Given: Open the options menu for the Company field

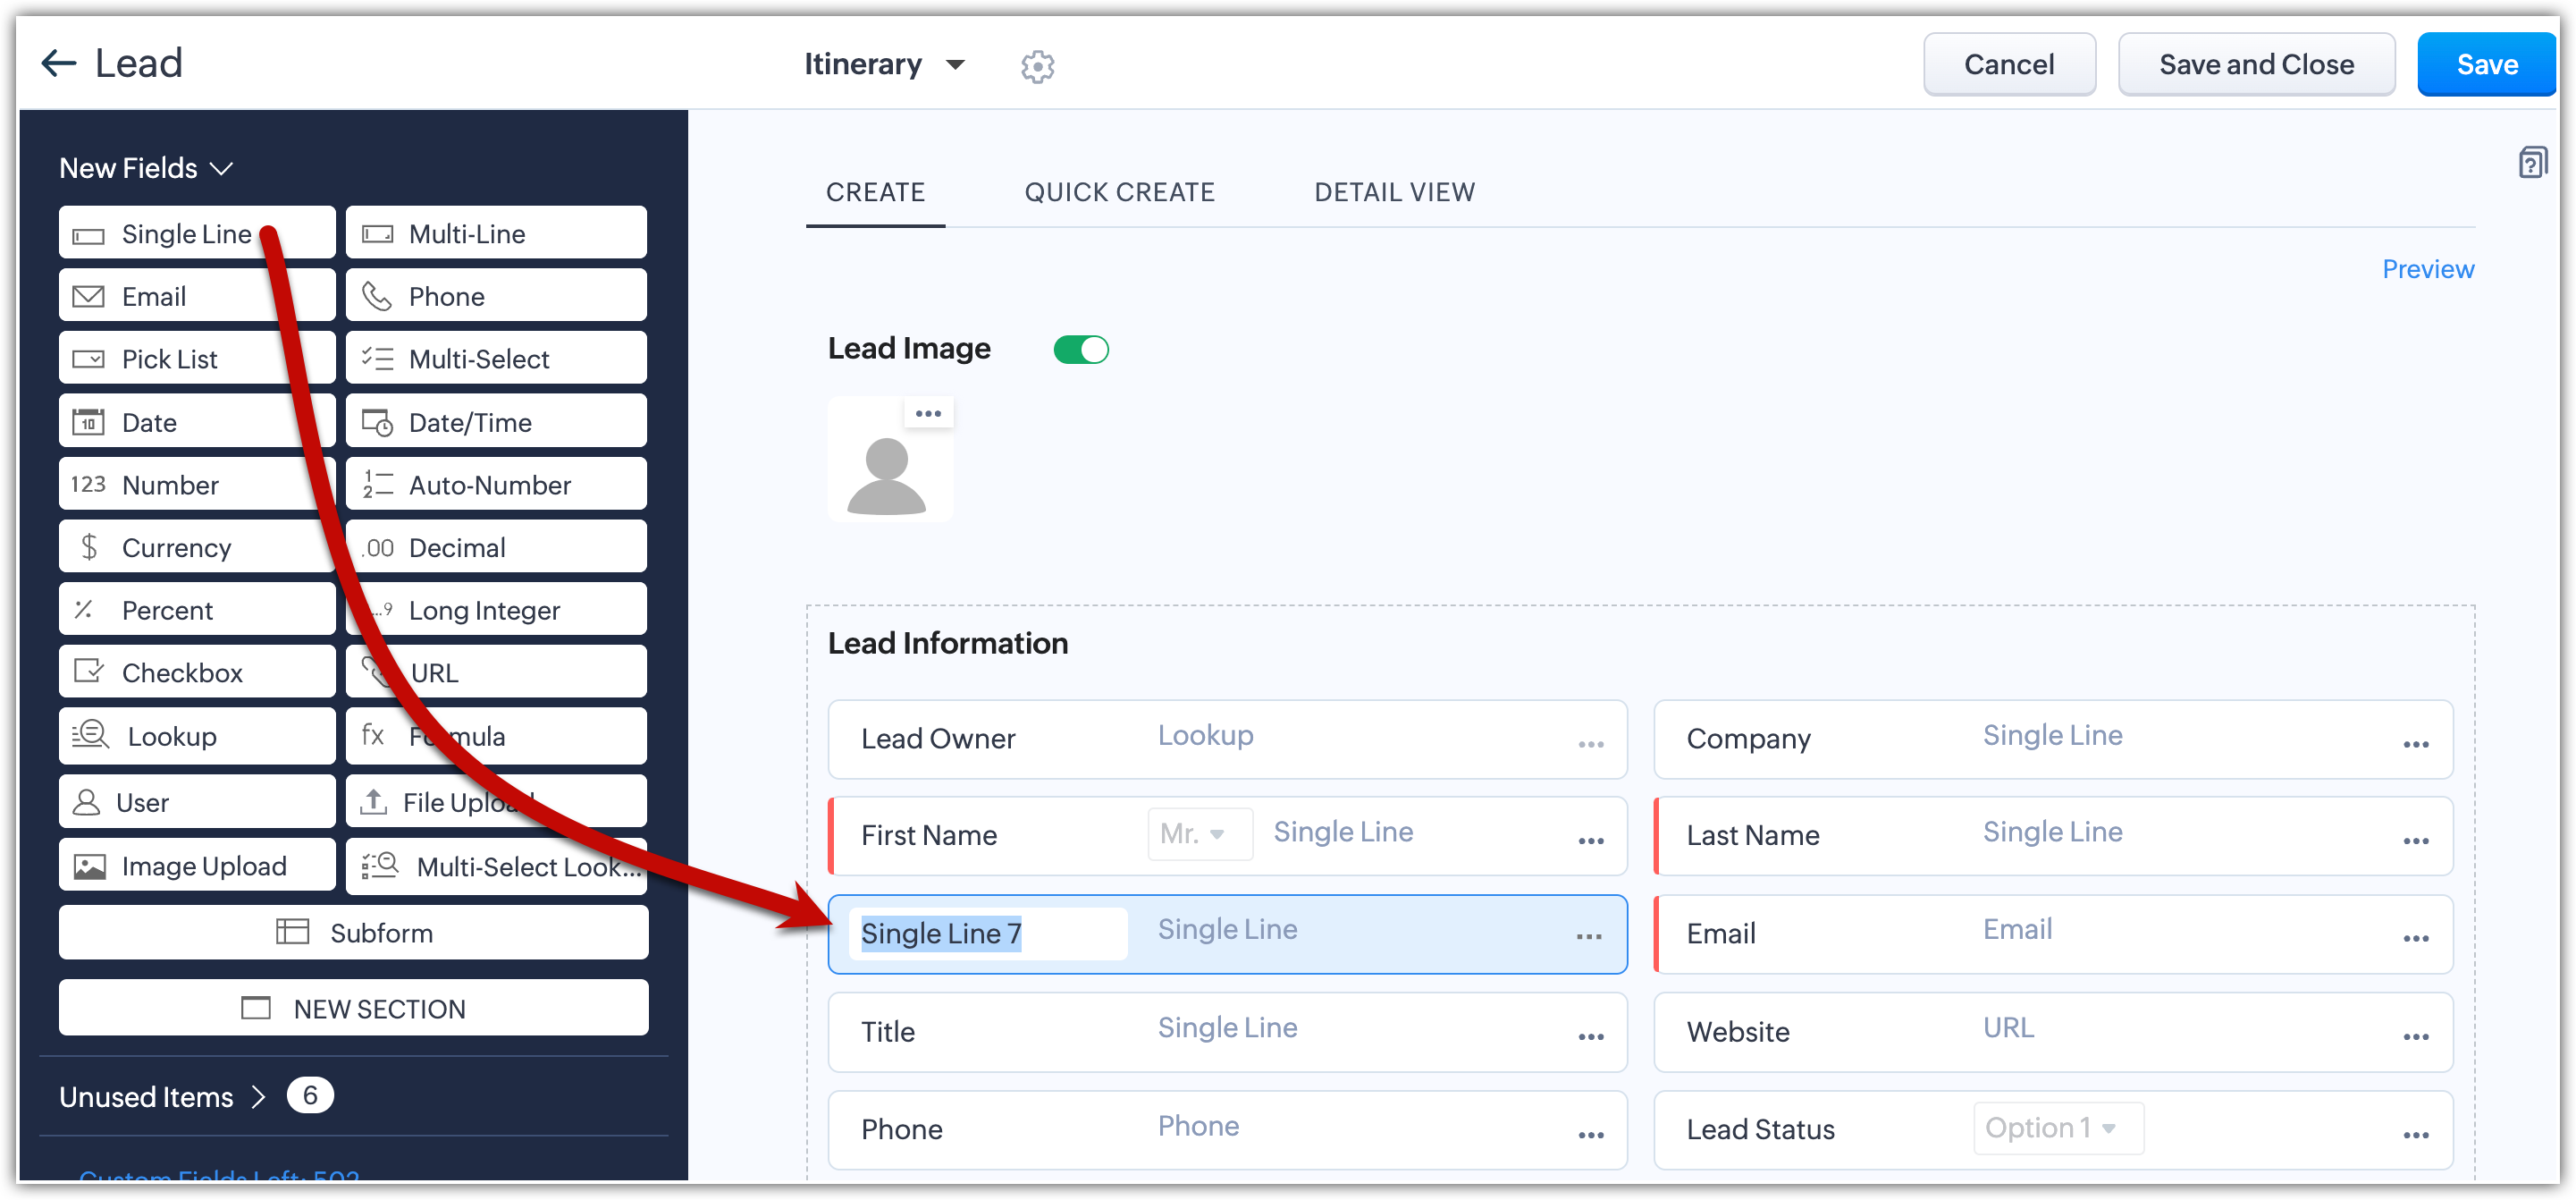Looking at the screenshot, I should (x=2415, y=744).
